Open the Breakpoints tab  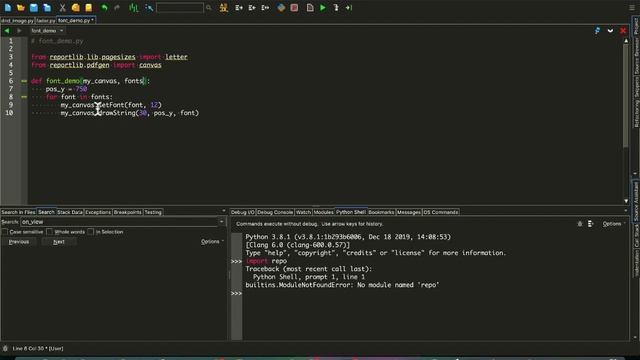127,212
